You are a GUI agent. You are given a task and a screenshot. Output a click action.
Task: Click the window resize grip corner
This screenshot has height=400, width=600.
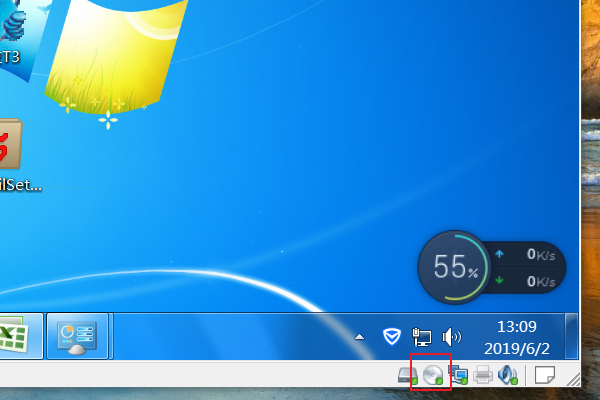tap(573, 379)
